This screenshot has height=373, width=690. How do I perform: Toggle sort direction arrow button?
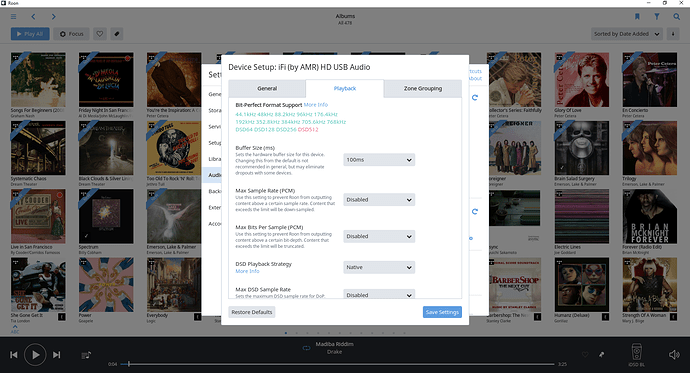pos(673,34)
